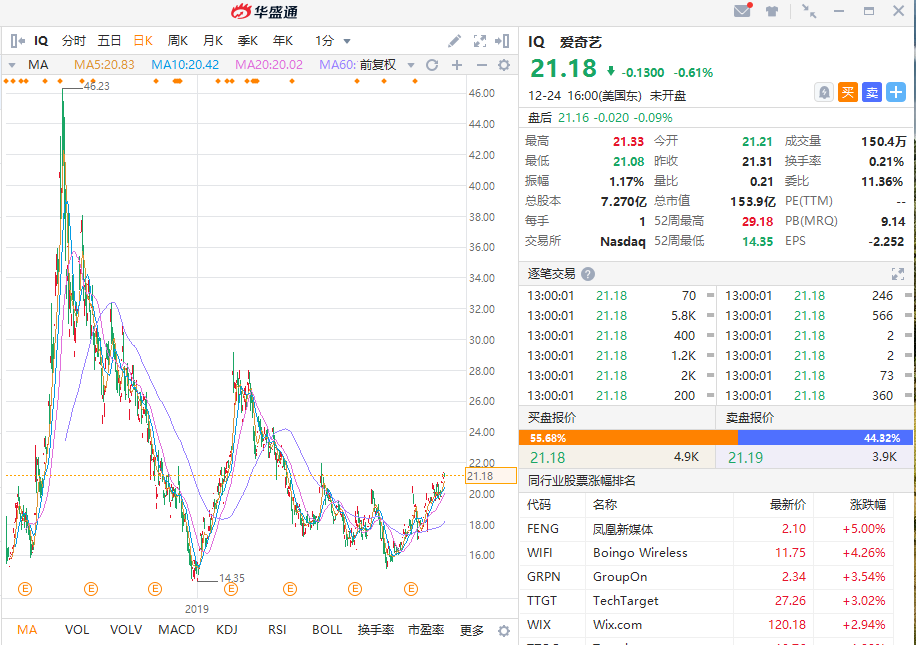Open the fullscreen chart view

click(480, 41)
